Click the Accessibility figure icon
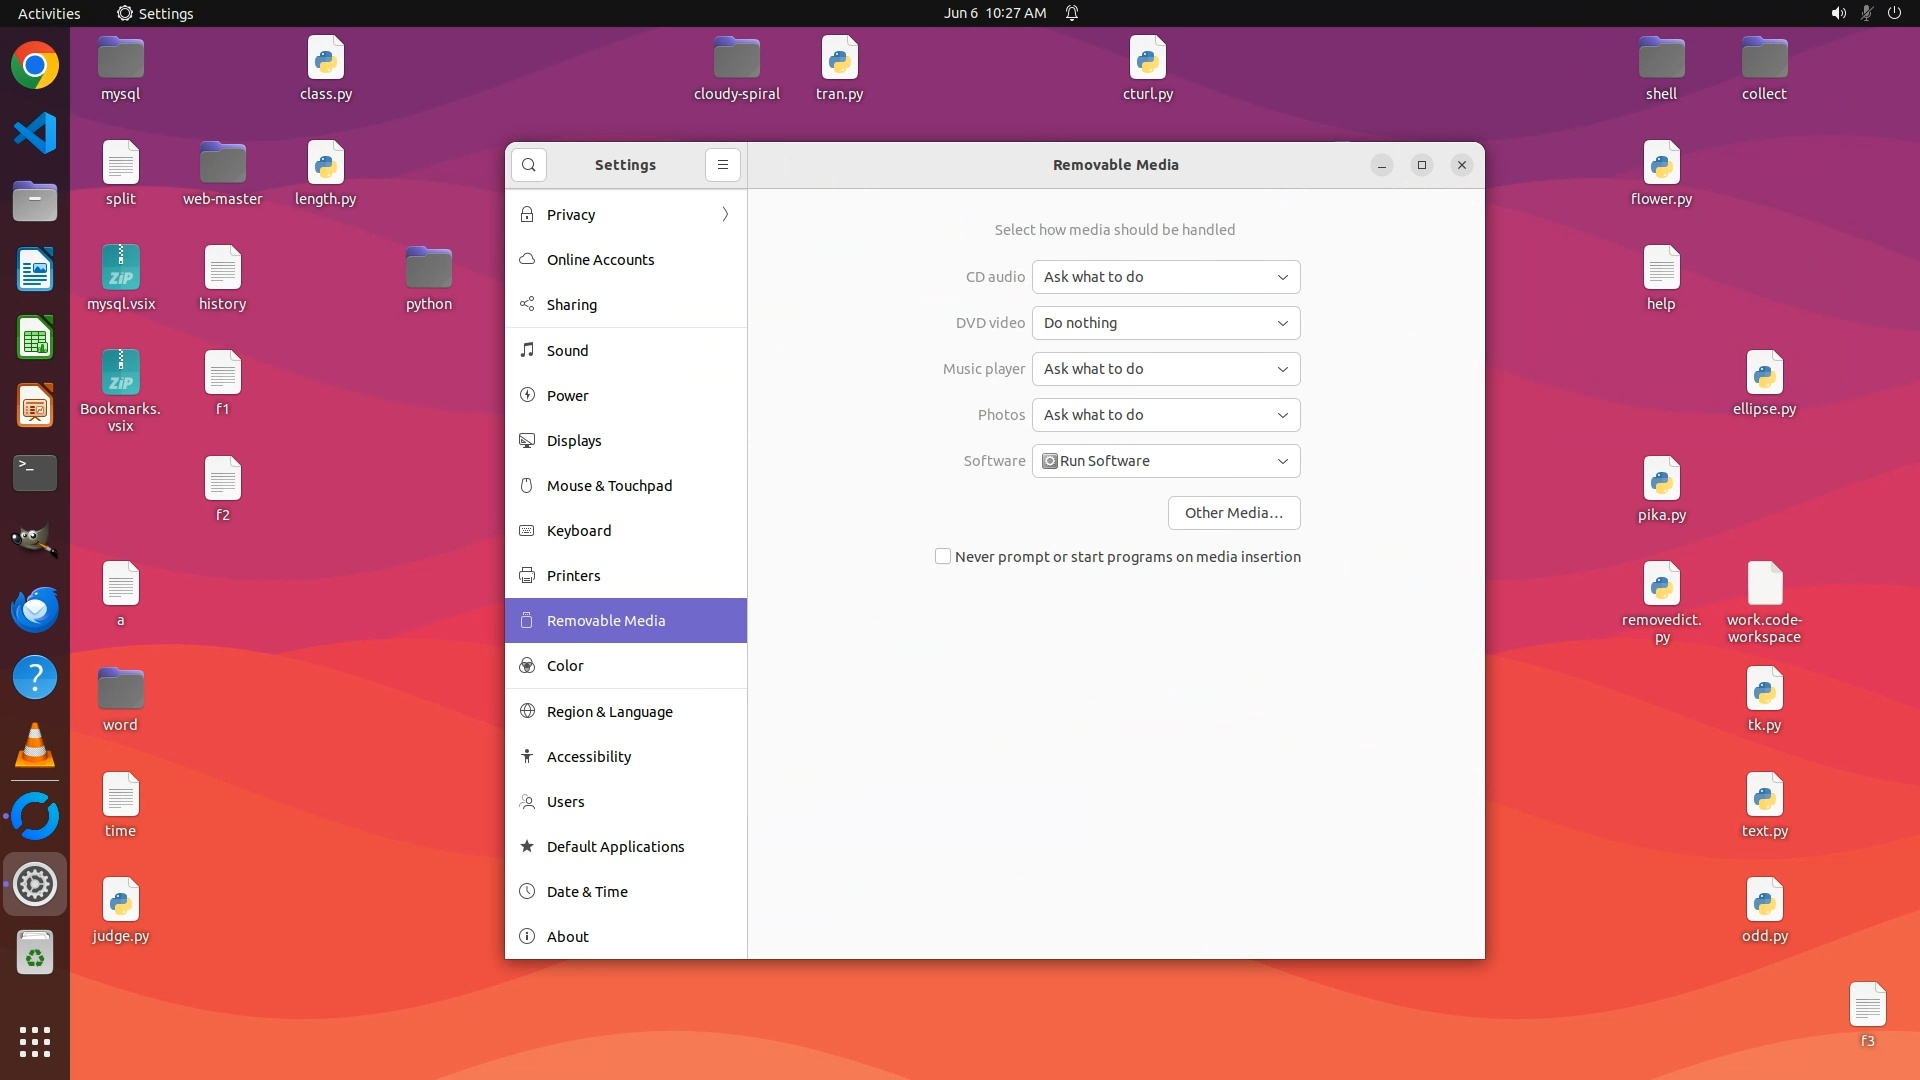This screenshot has height=1080, width=1920. coord(527,756)
